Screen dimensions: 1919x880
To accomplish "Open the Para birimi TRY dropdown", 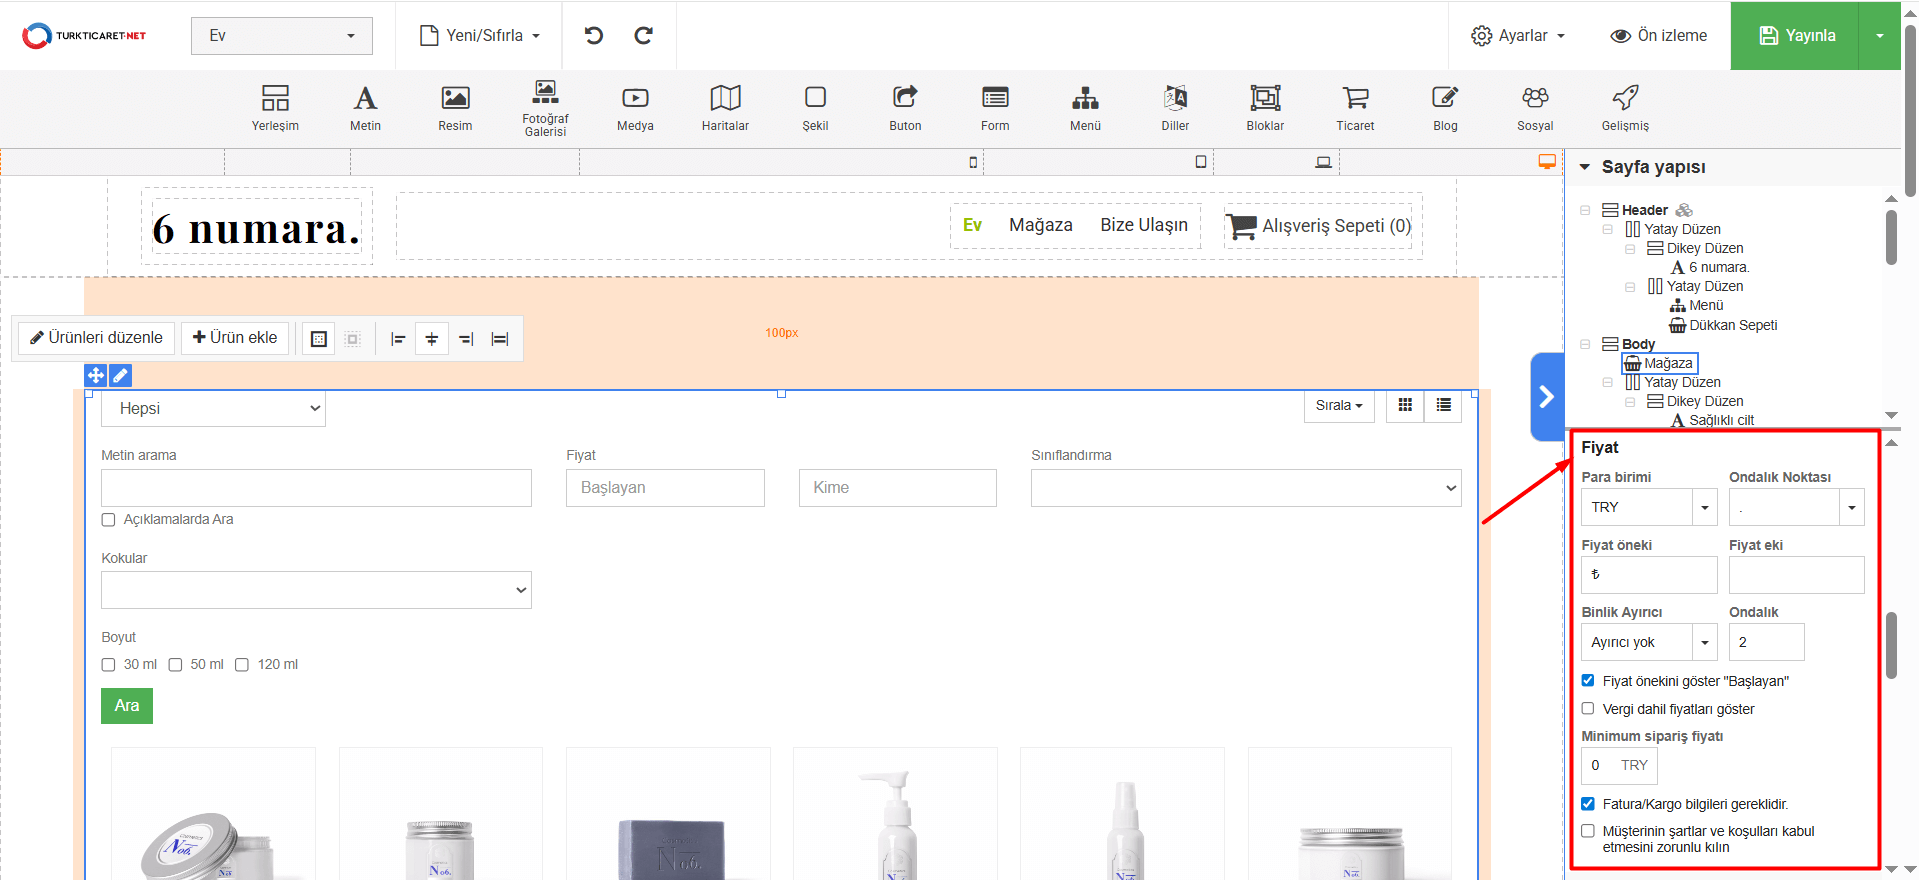I will (1648, 508).
